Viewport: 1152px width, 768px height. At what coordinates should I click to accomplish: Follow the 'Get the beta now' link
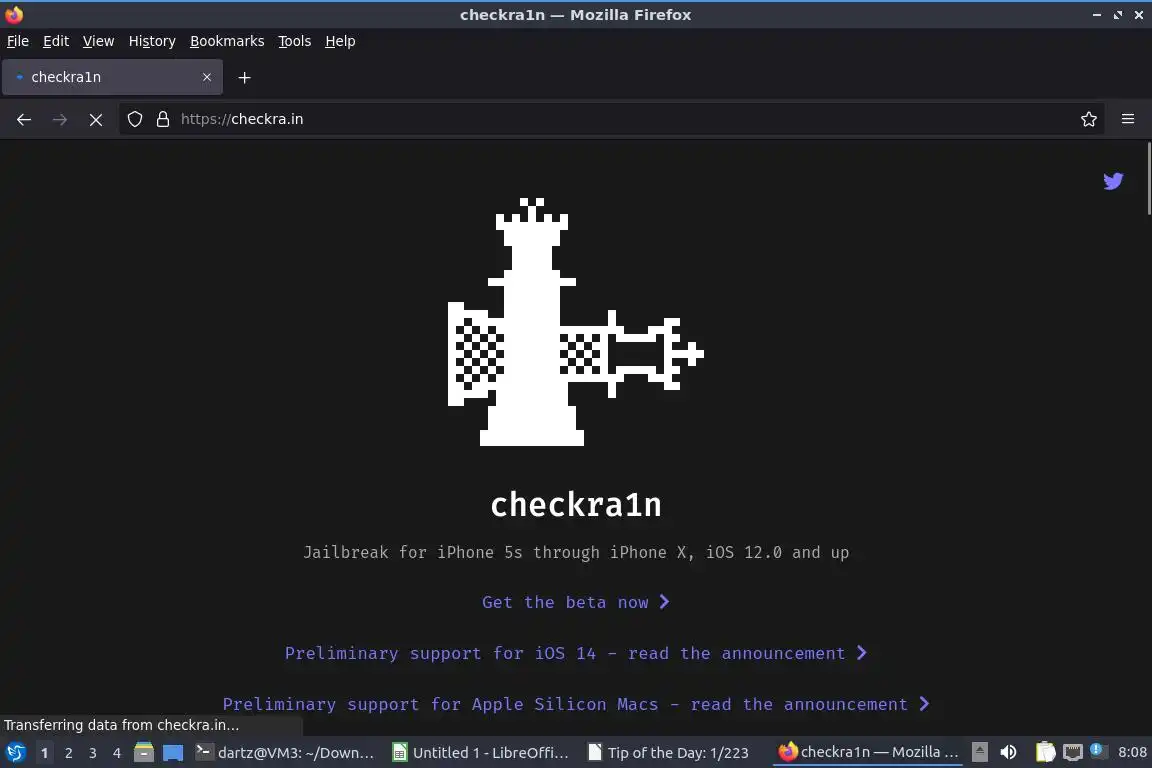tap(575, 603)
